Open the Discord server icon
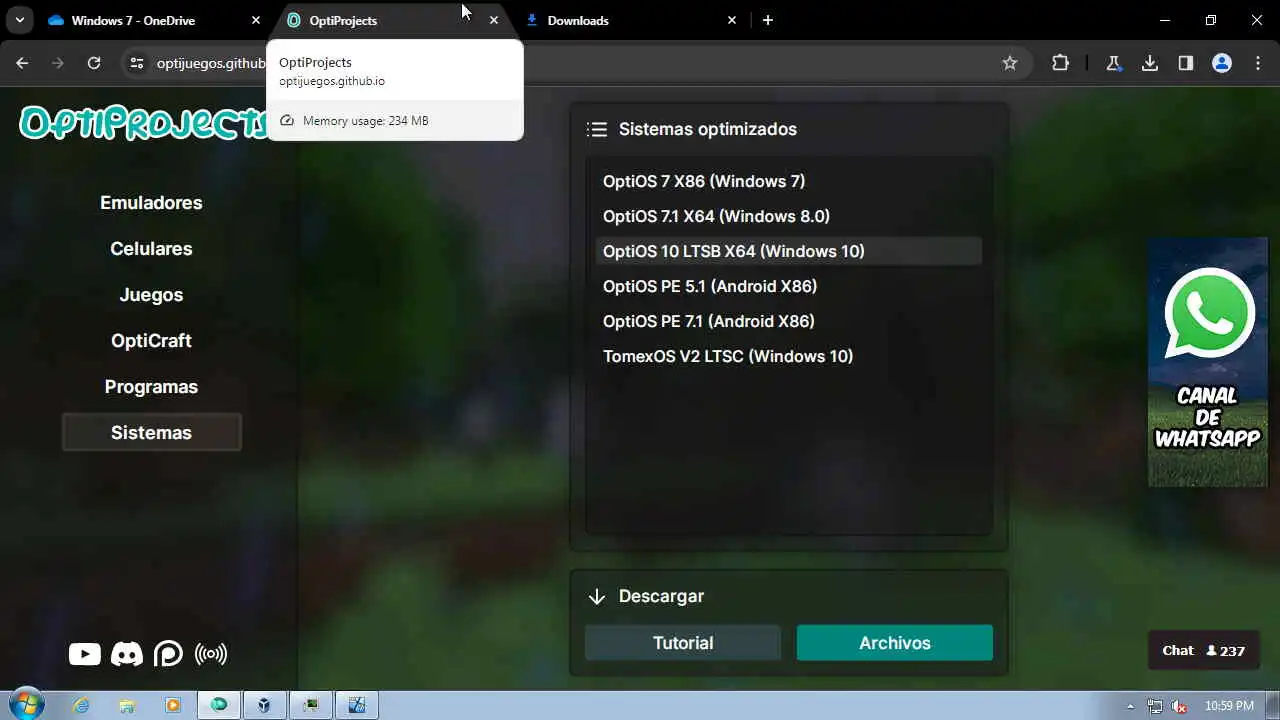 click(x=127, y=654)
